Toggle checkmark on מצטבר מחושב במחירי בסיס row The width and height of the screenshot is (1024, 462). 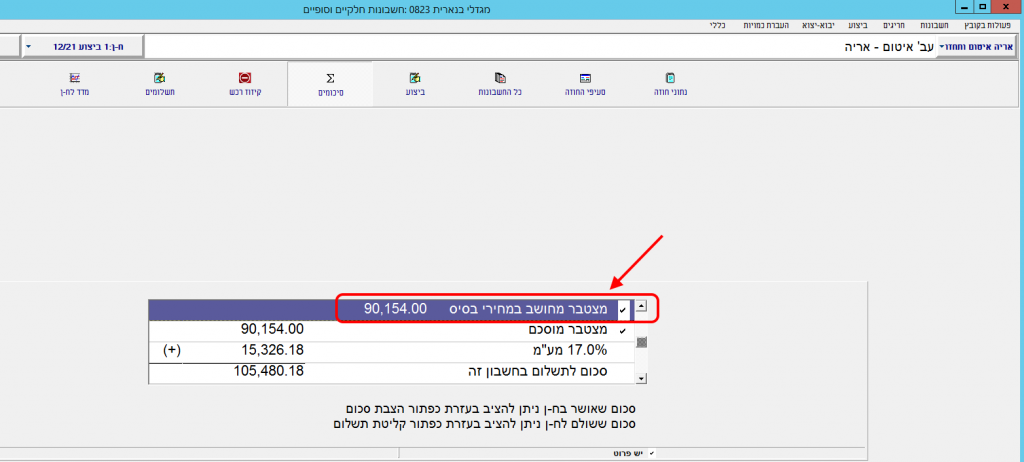pyautogui.click(x=622, y=310)
